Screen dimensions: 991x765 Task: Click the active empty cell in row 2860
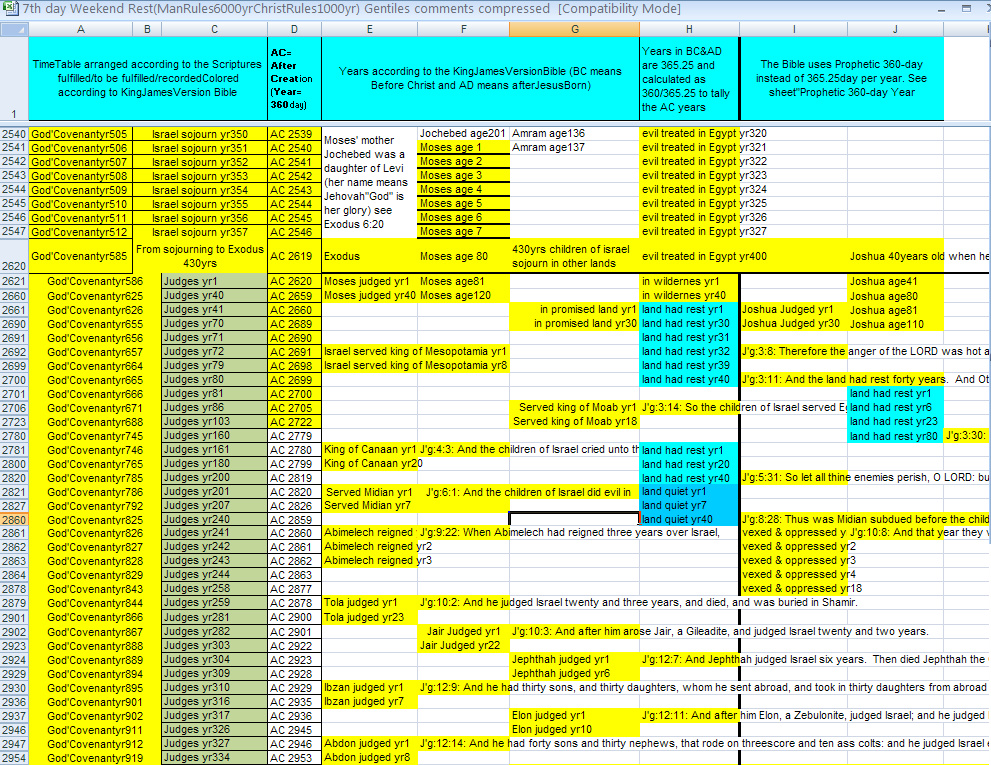575,519
